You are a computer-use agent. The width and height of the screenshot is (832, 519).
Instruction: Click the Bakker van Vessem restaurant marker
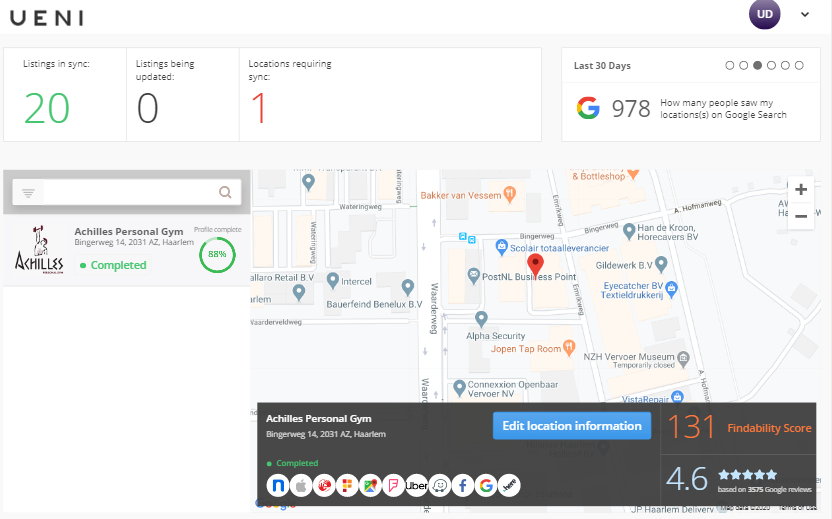coord(509,195)
